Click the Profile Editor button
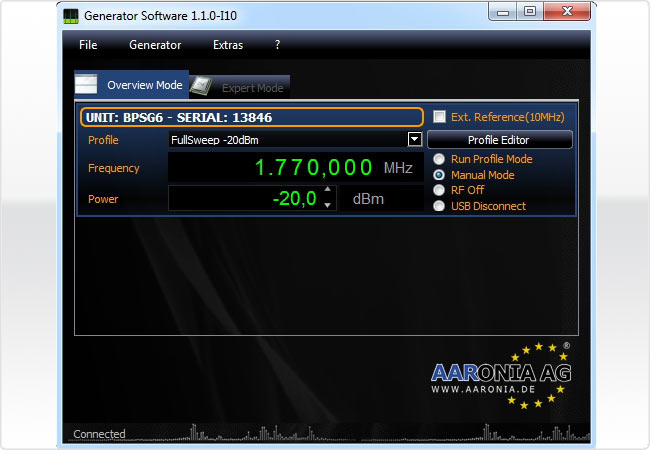 click(x=499, y=140)
